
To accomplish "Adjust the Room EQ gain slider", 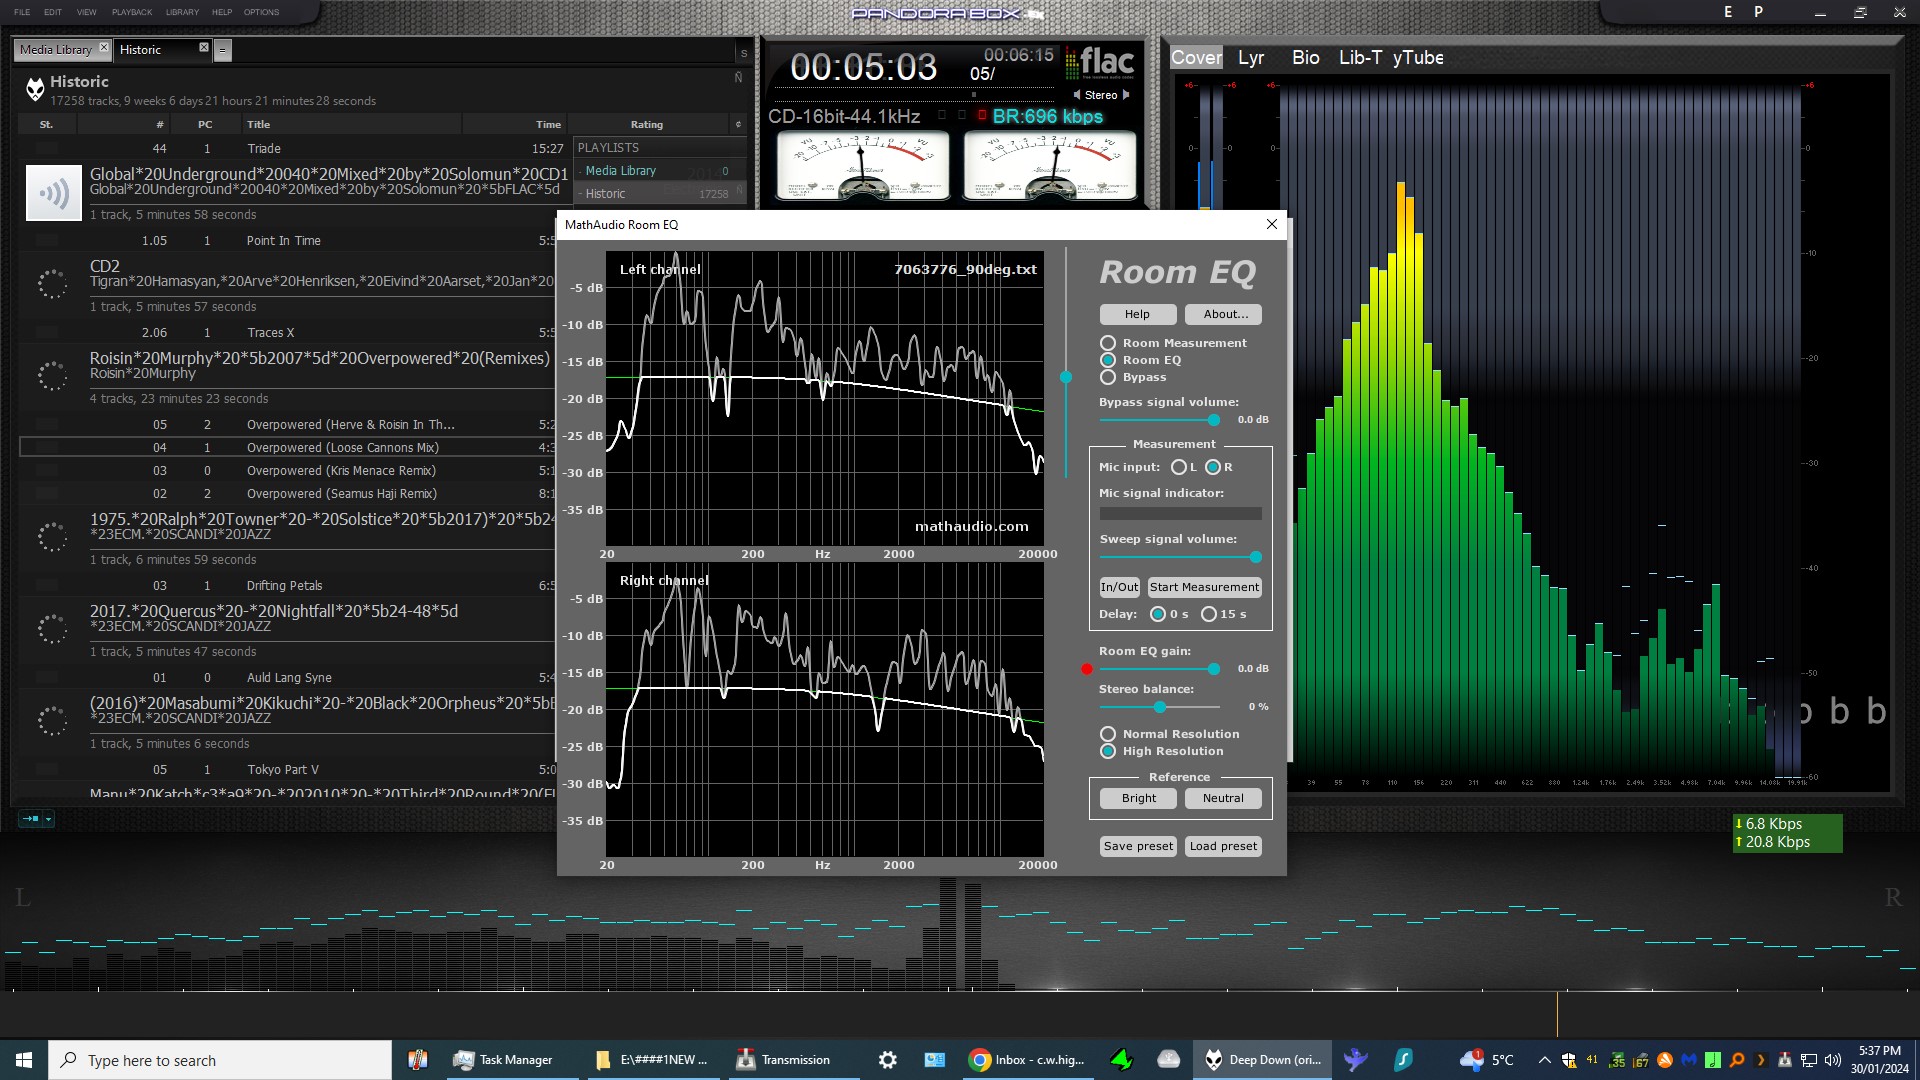I will pyautogui.click(x=1213, y=669).
